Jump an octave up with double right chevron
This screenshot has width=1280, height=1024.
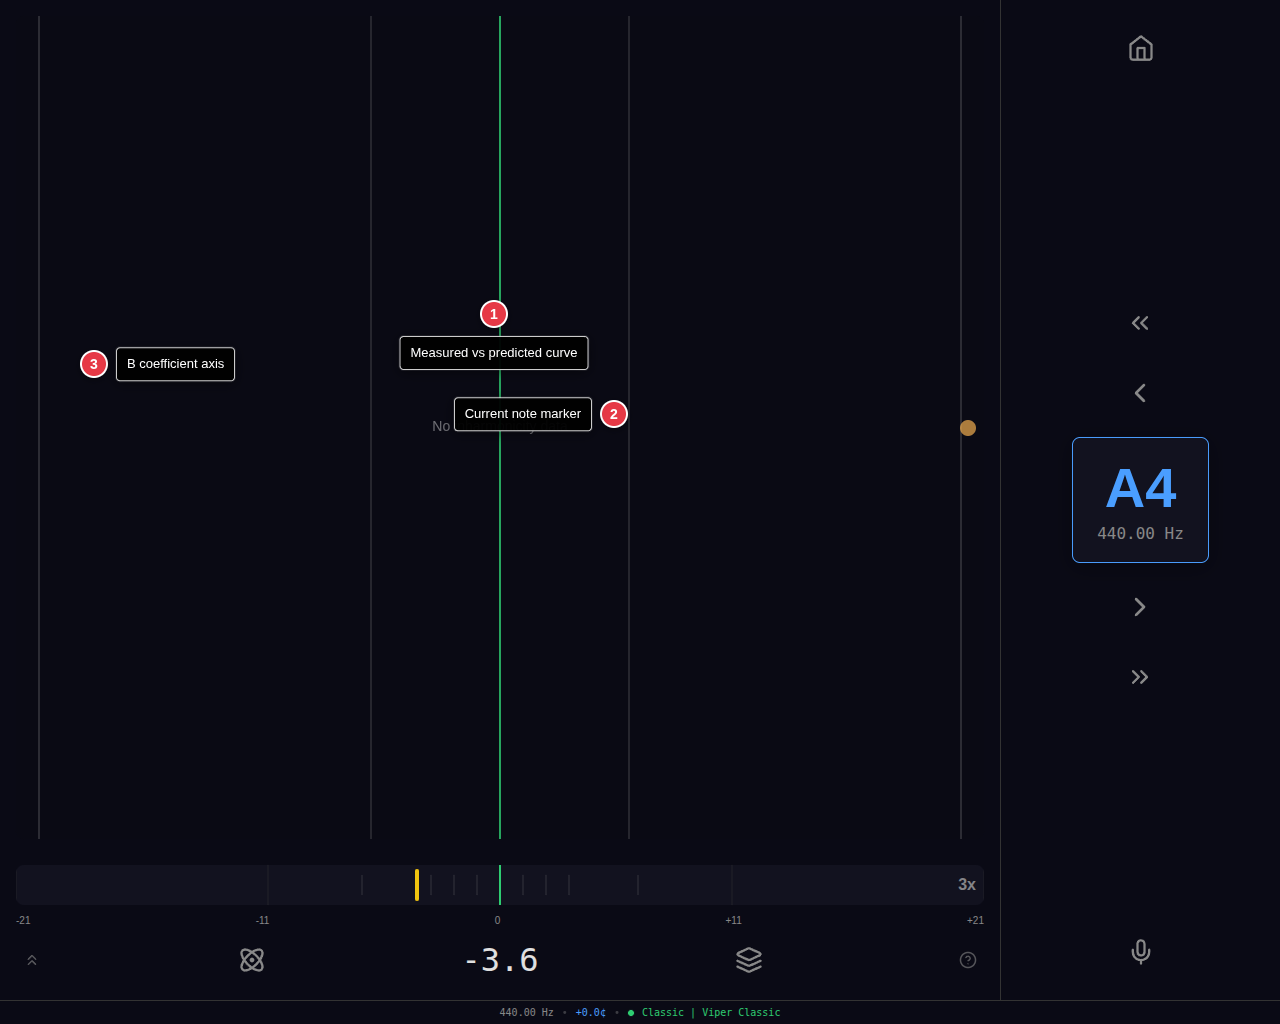[x=1140, y=676]
